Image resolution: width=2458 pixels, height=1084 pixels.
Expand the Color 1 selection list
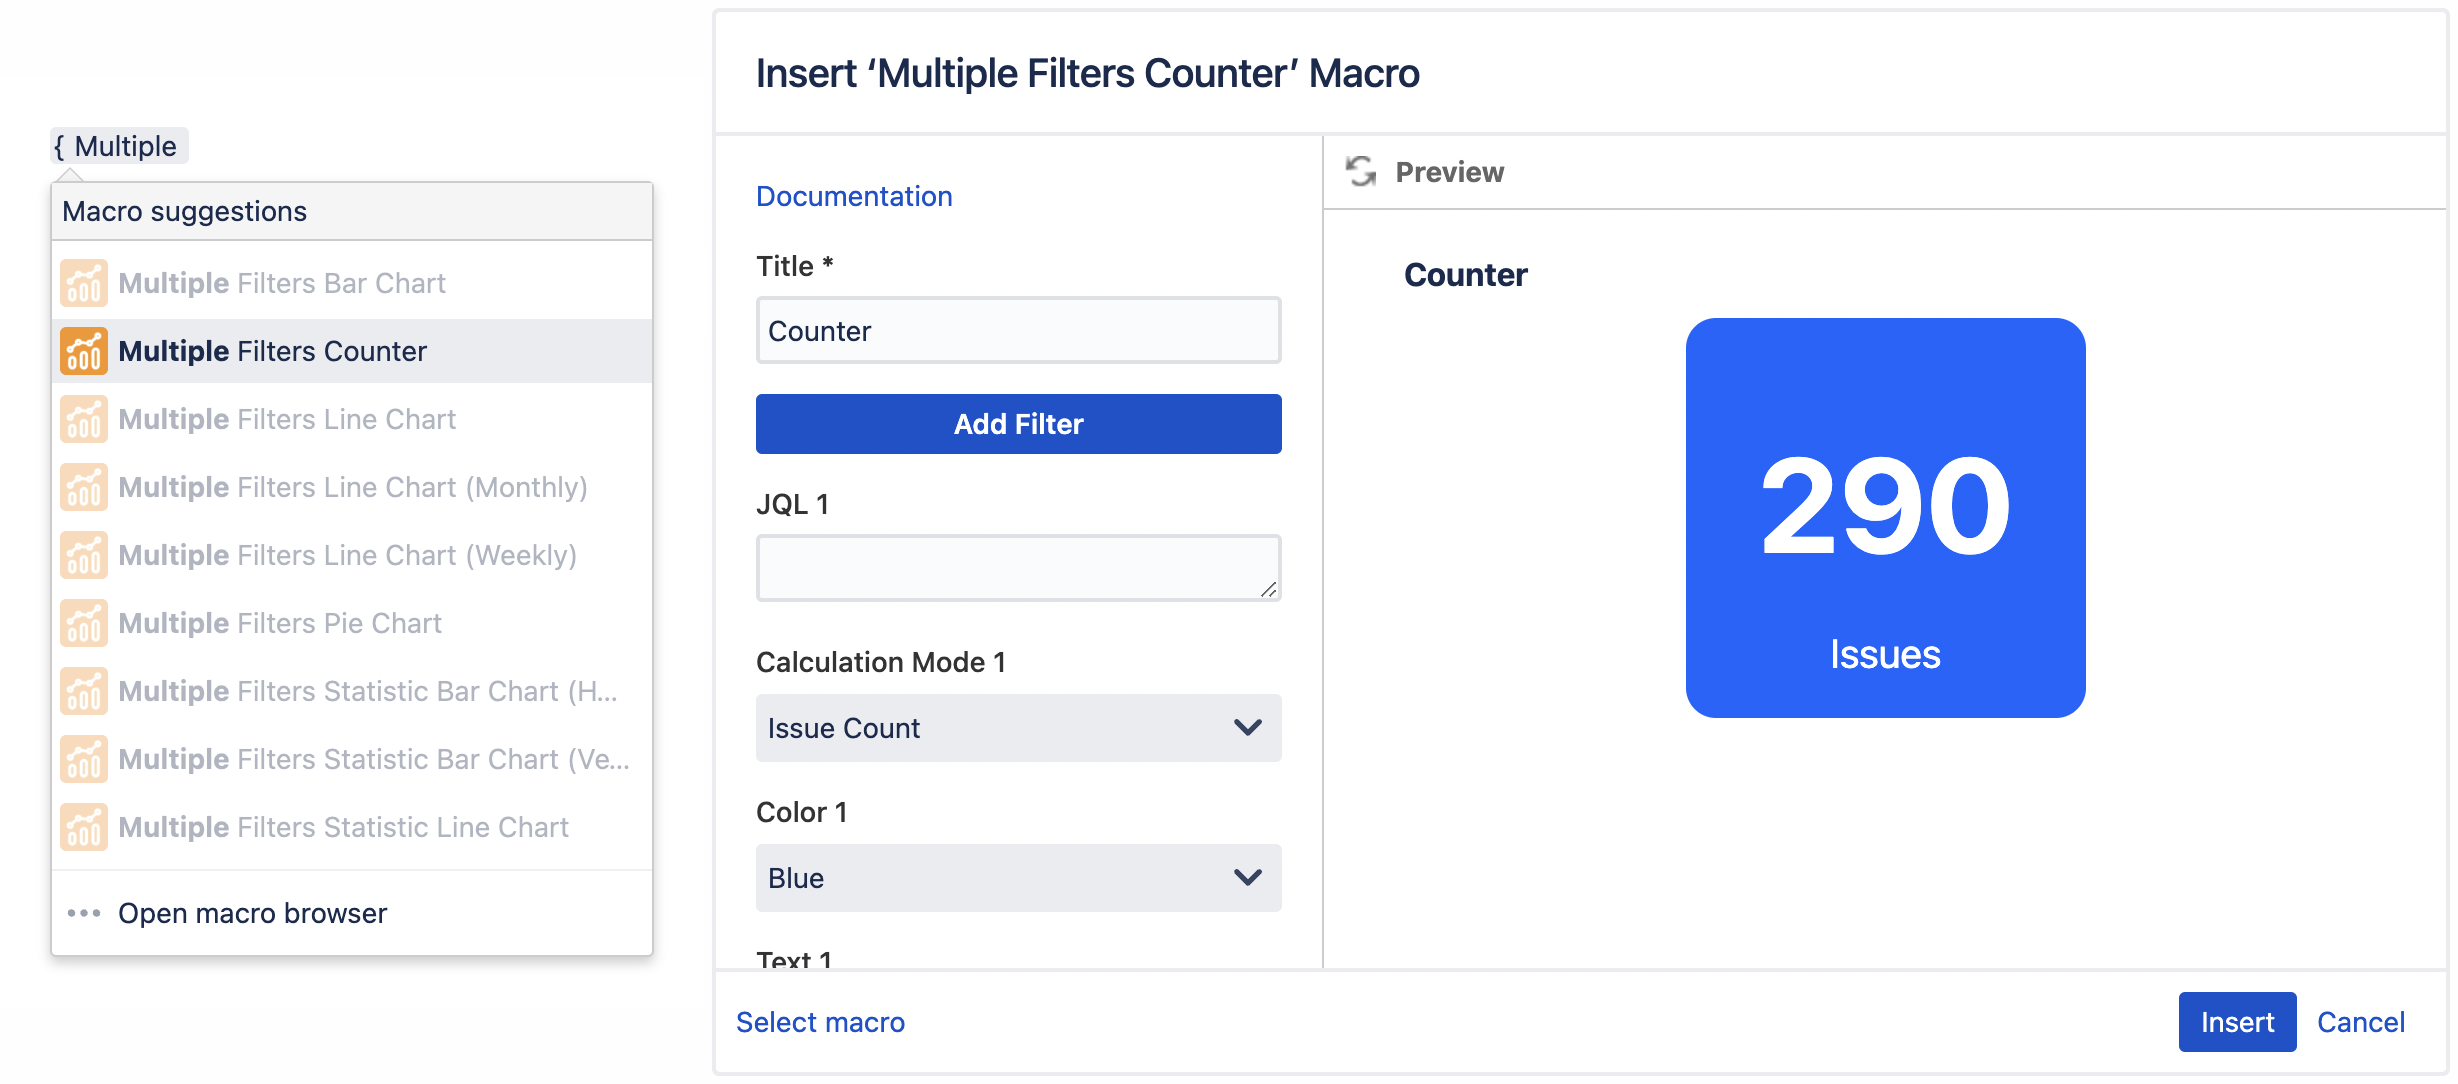[x=1017, y=878]
